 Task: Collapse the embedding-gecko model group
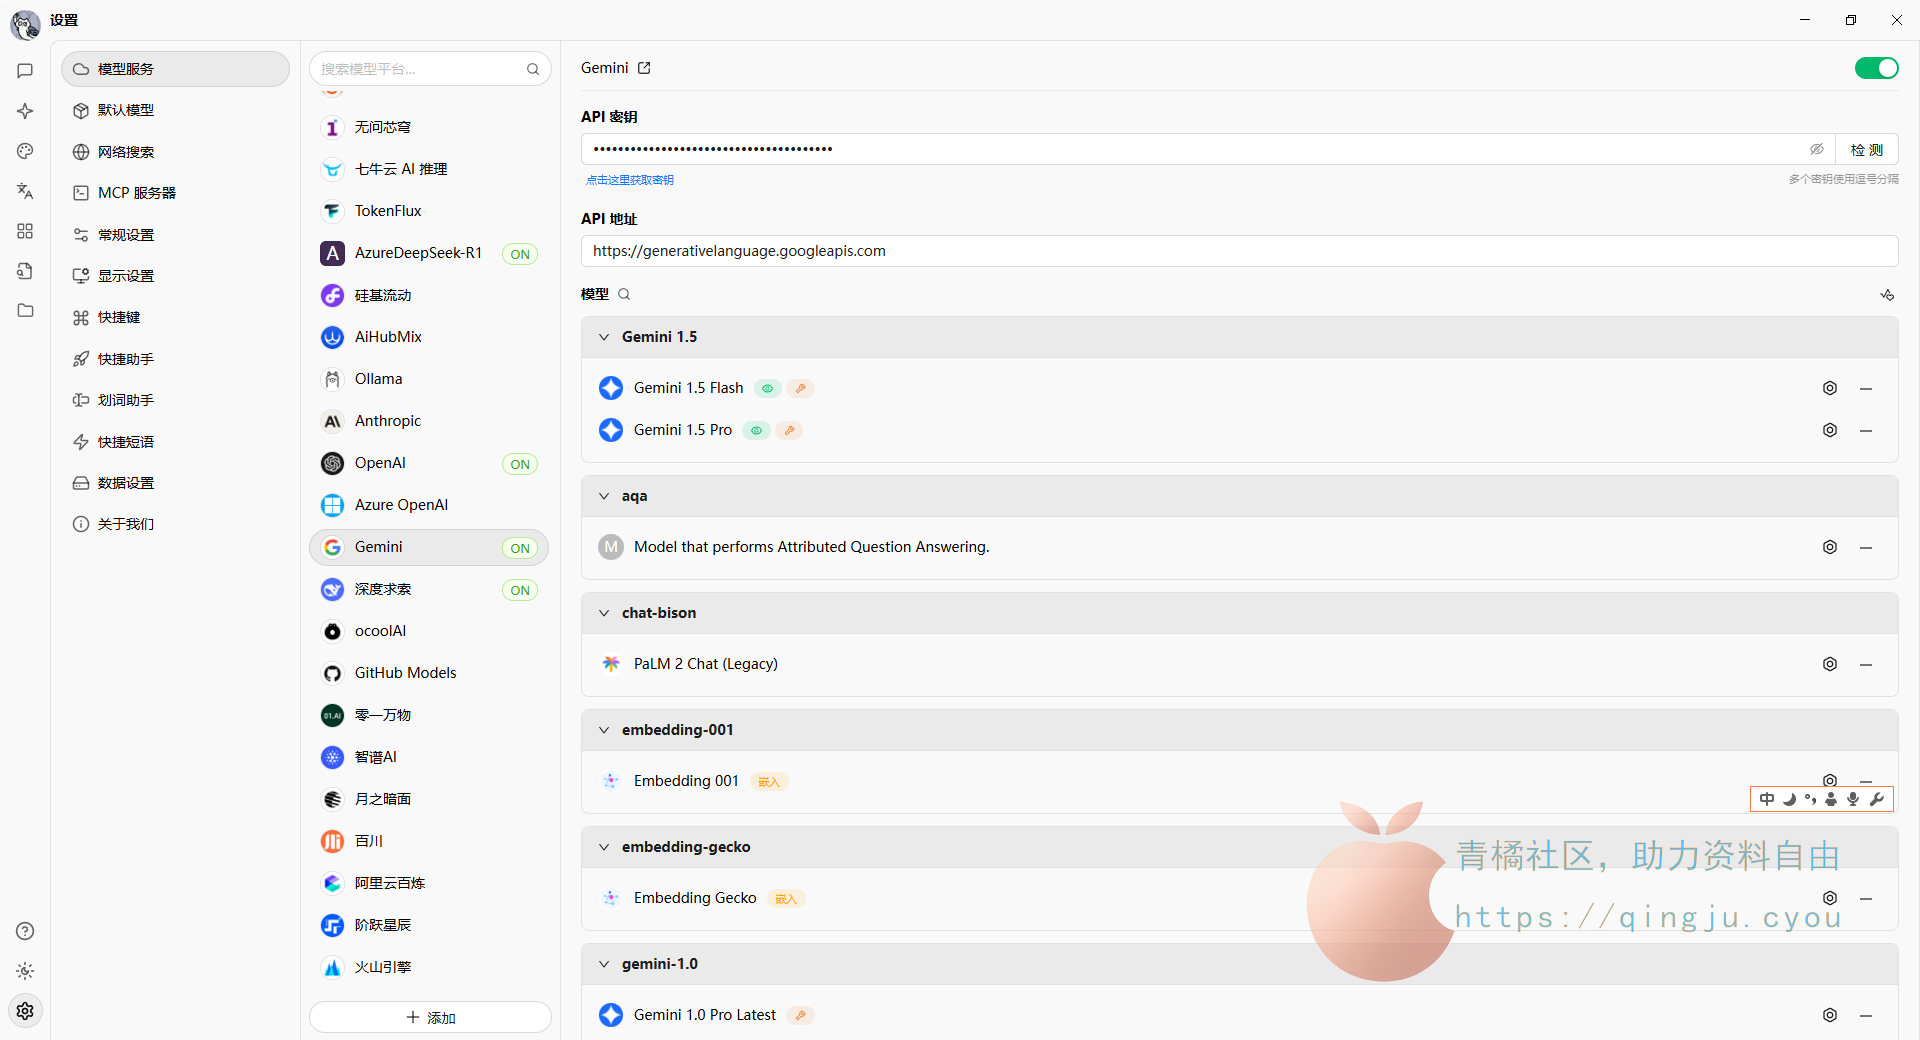(x=604, y=847)
